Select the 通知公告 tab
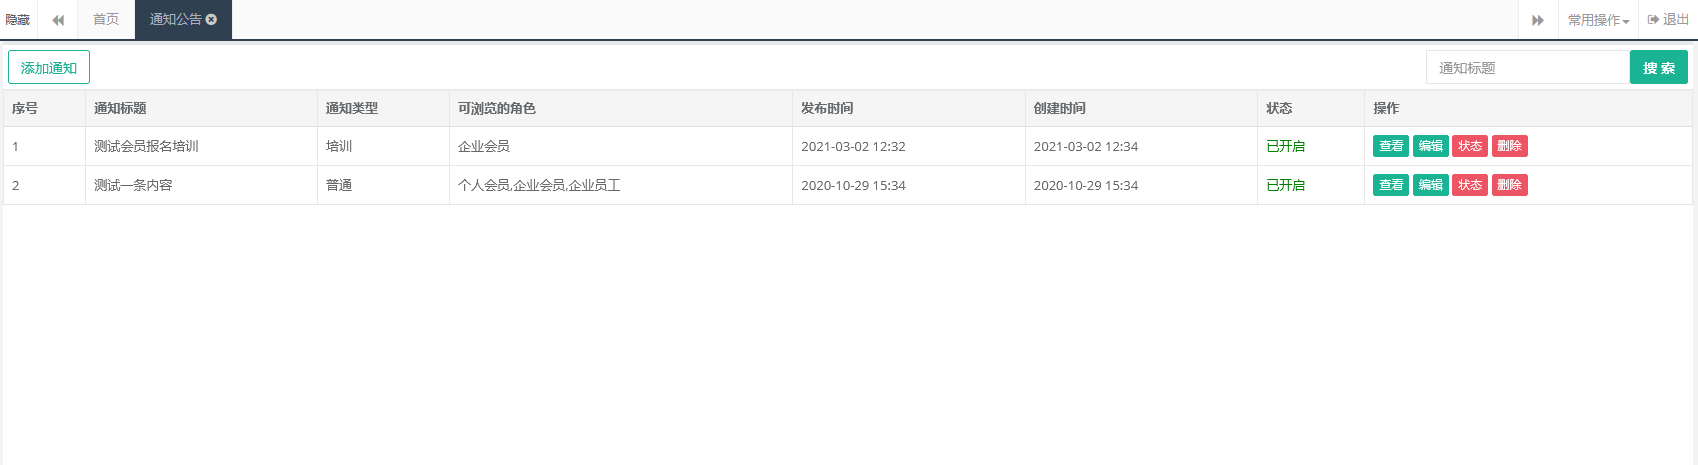Screen dimensions: 1698x465 (175, 20)
